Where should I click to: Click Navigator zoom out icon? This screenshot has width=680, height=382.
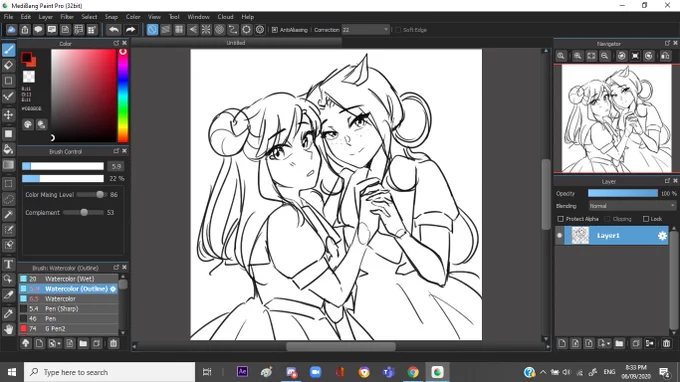(605, 56)
